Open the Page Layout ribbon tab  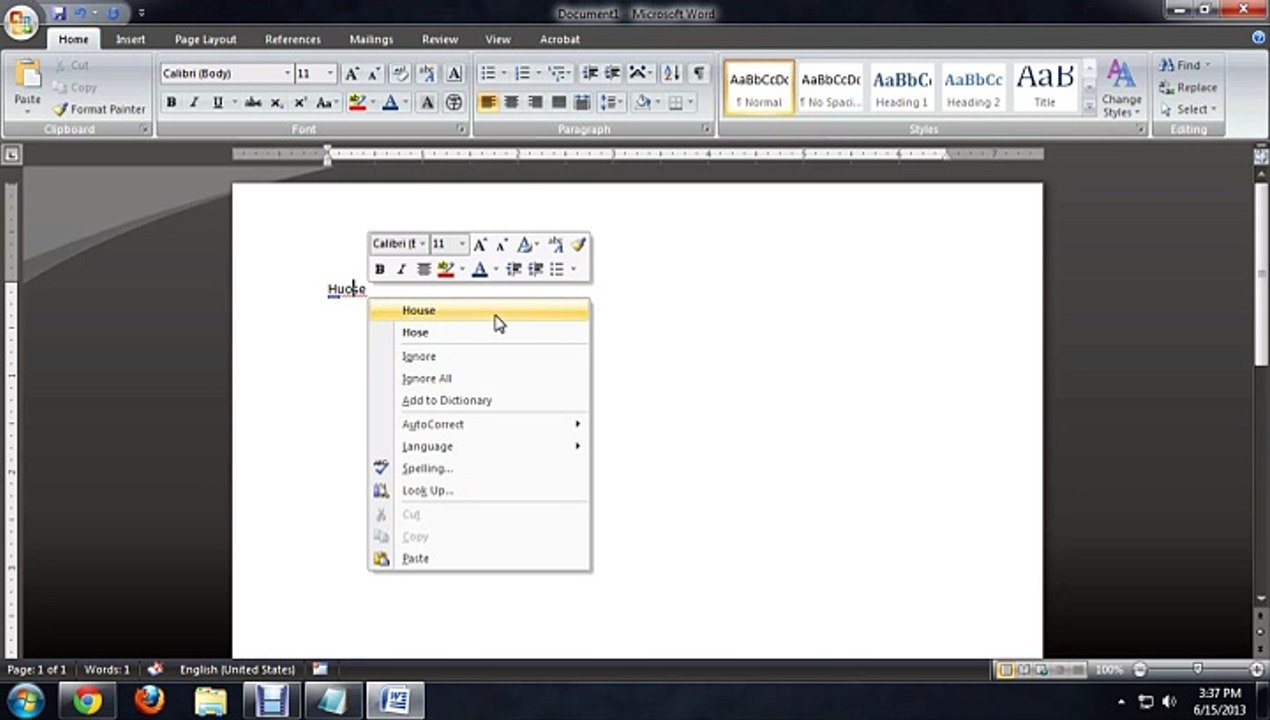pyautogui.click(x=205, y=39)
